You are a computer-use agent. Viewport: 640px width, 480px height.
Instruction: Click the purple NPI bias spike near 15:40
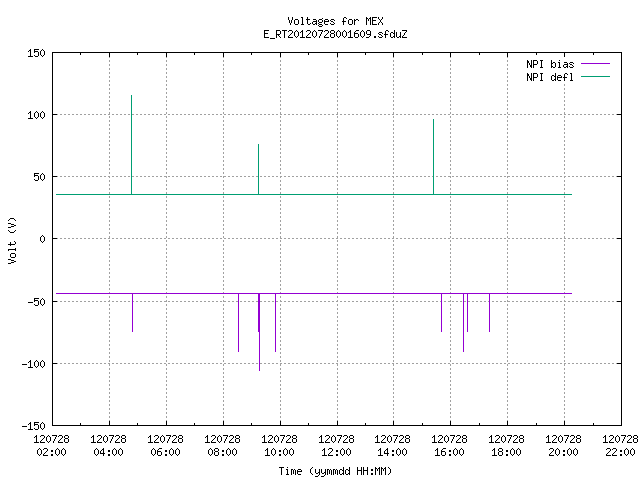pyautogui.click(x=442, y=313)
